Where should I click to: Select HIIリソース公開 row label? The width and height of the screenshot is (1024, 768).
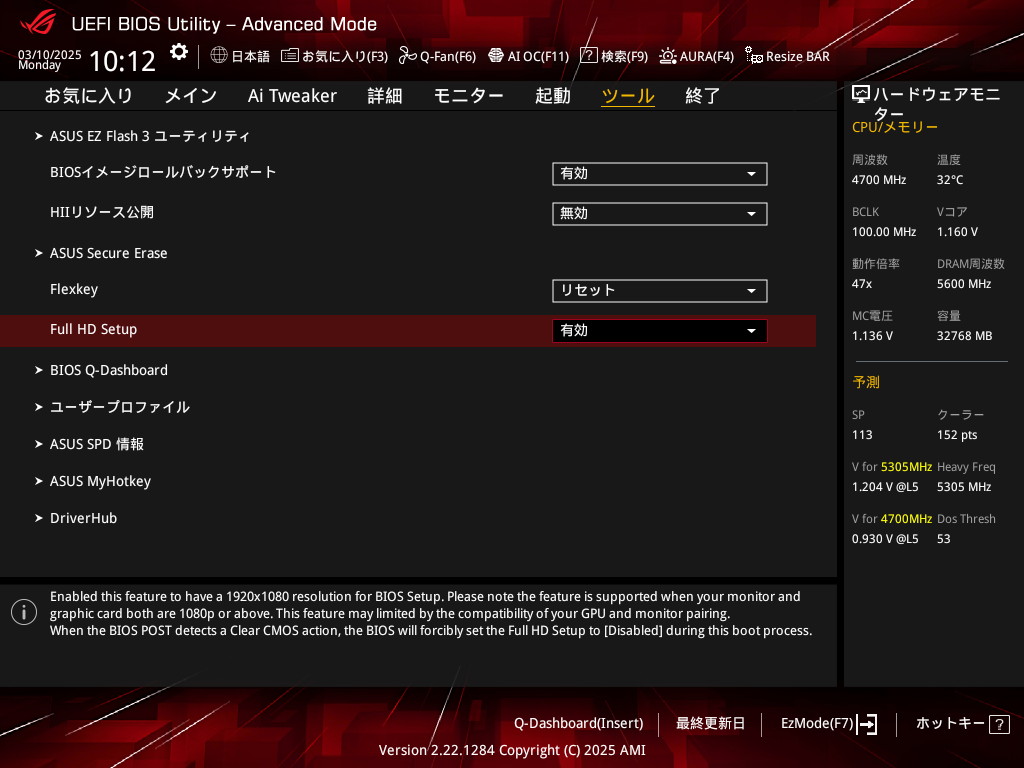tap(102, 212)
